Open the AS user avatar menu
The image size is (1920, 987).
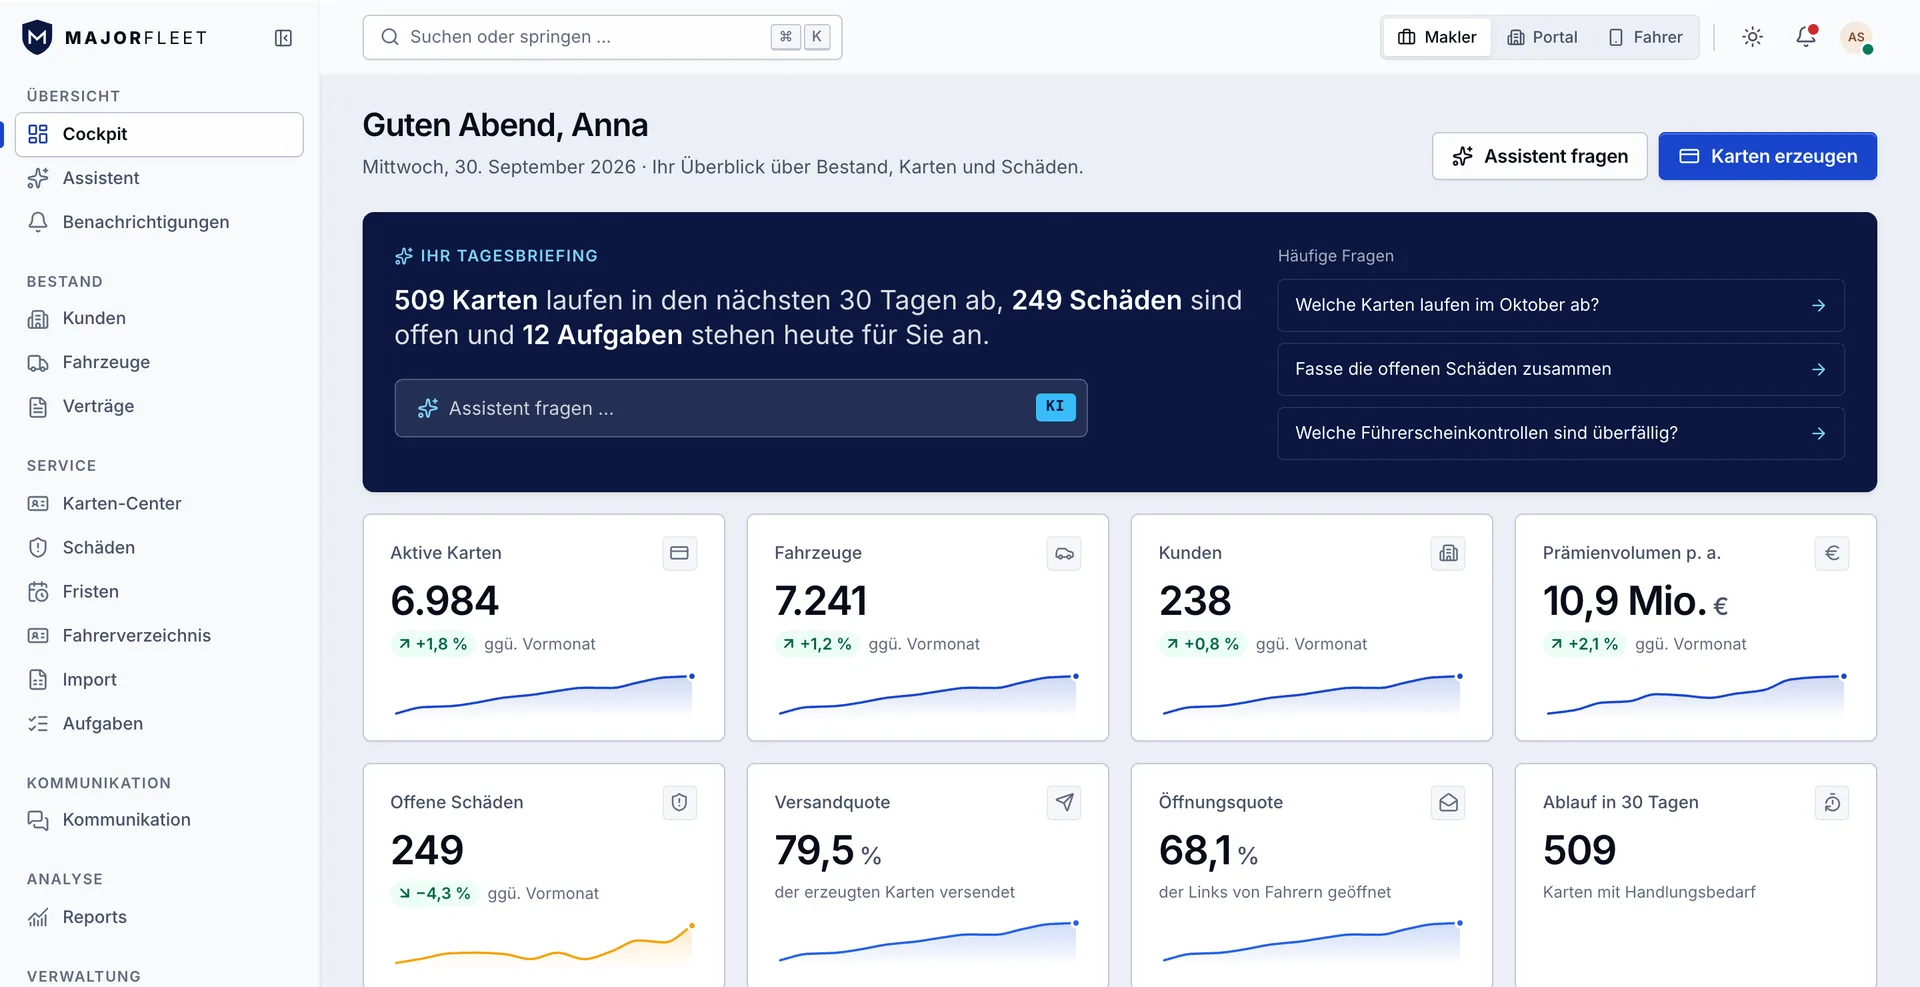tap(1857, 37)
